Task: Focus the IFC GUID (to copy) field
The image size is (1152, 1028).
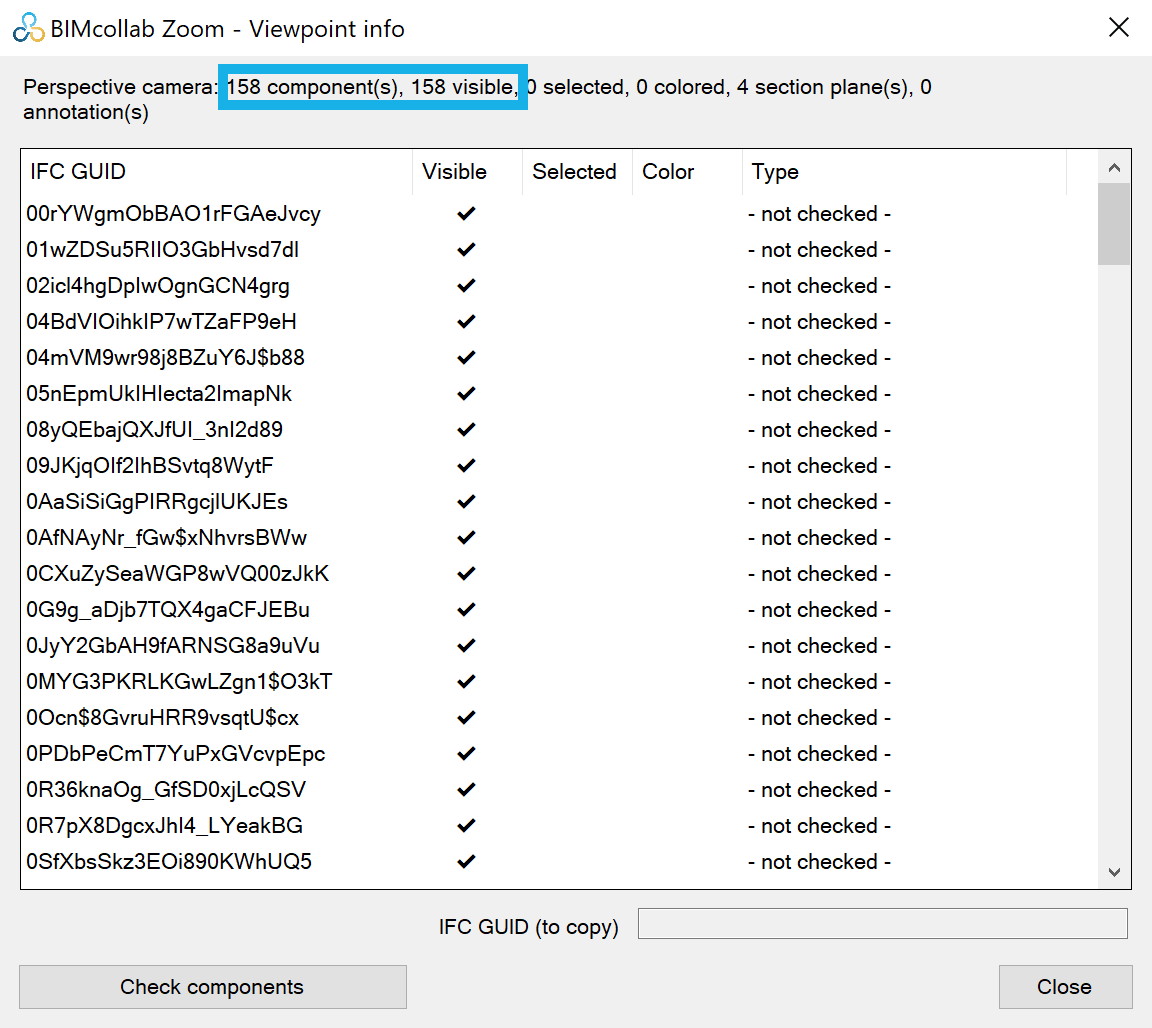Action: [882, 924]
